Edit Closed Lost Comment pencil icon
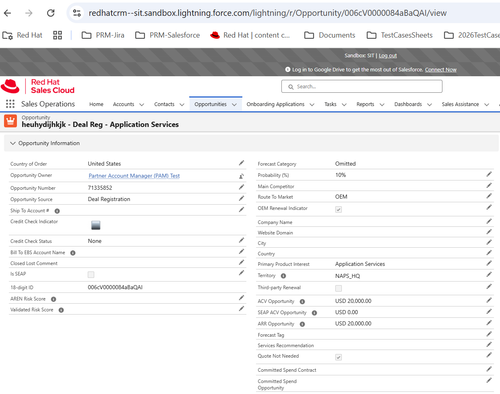Screen dimensions: 500x394 [242, 262]
